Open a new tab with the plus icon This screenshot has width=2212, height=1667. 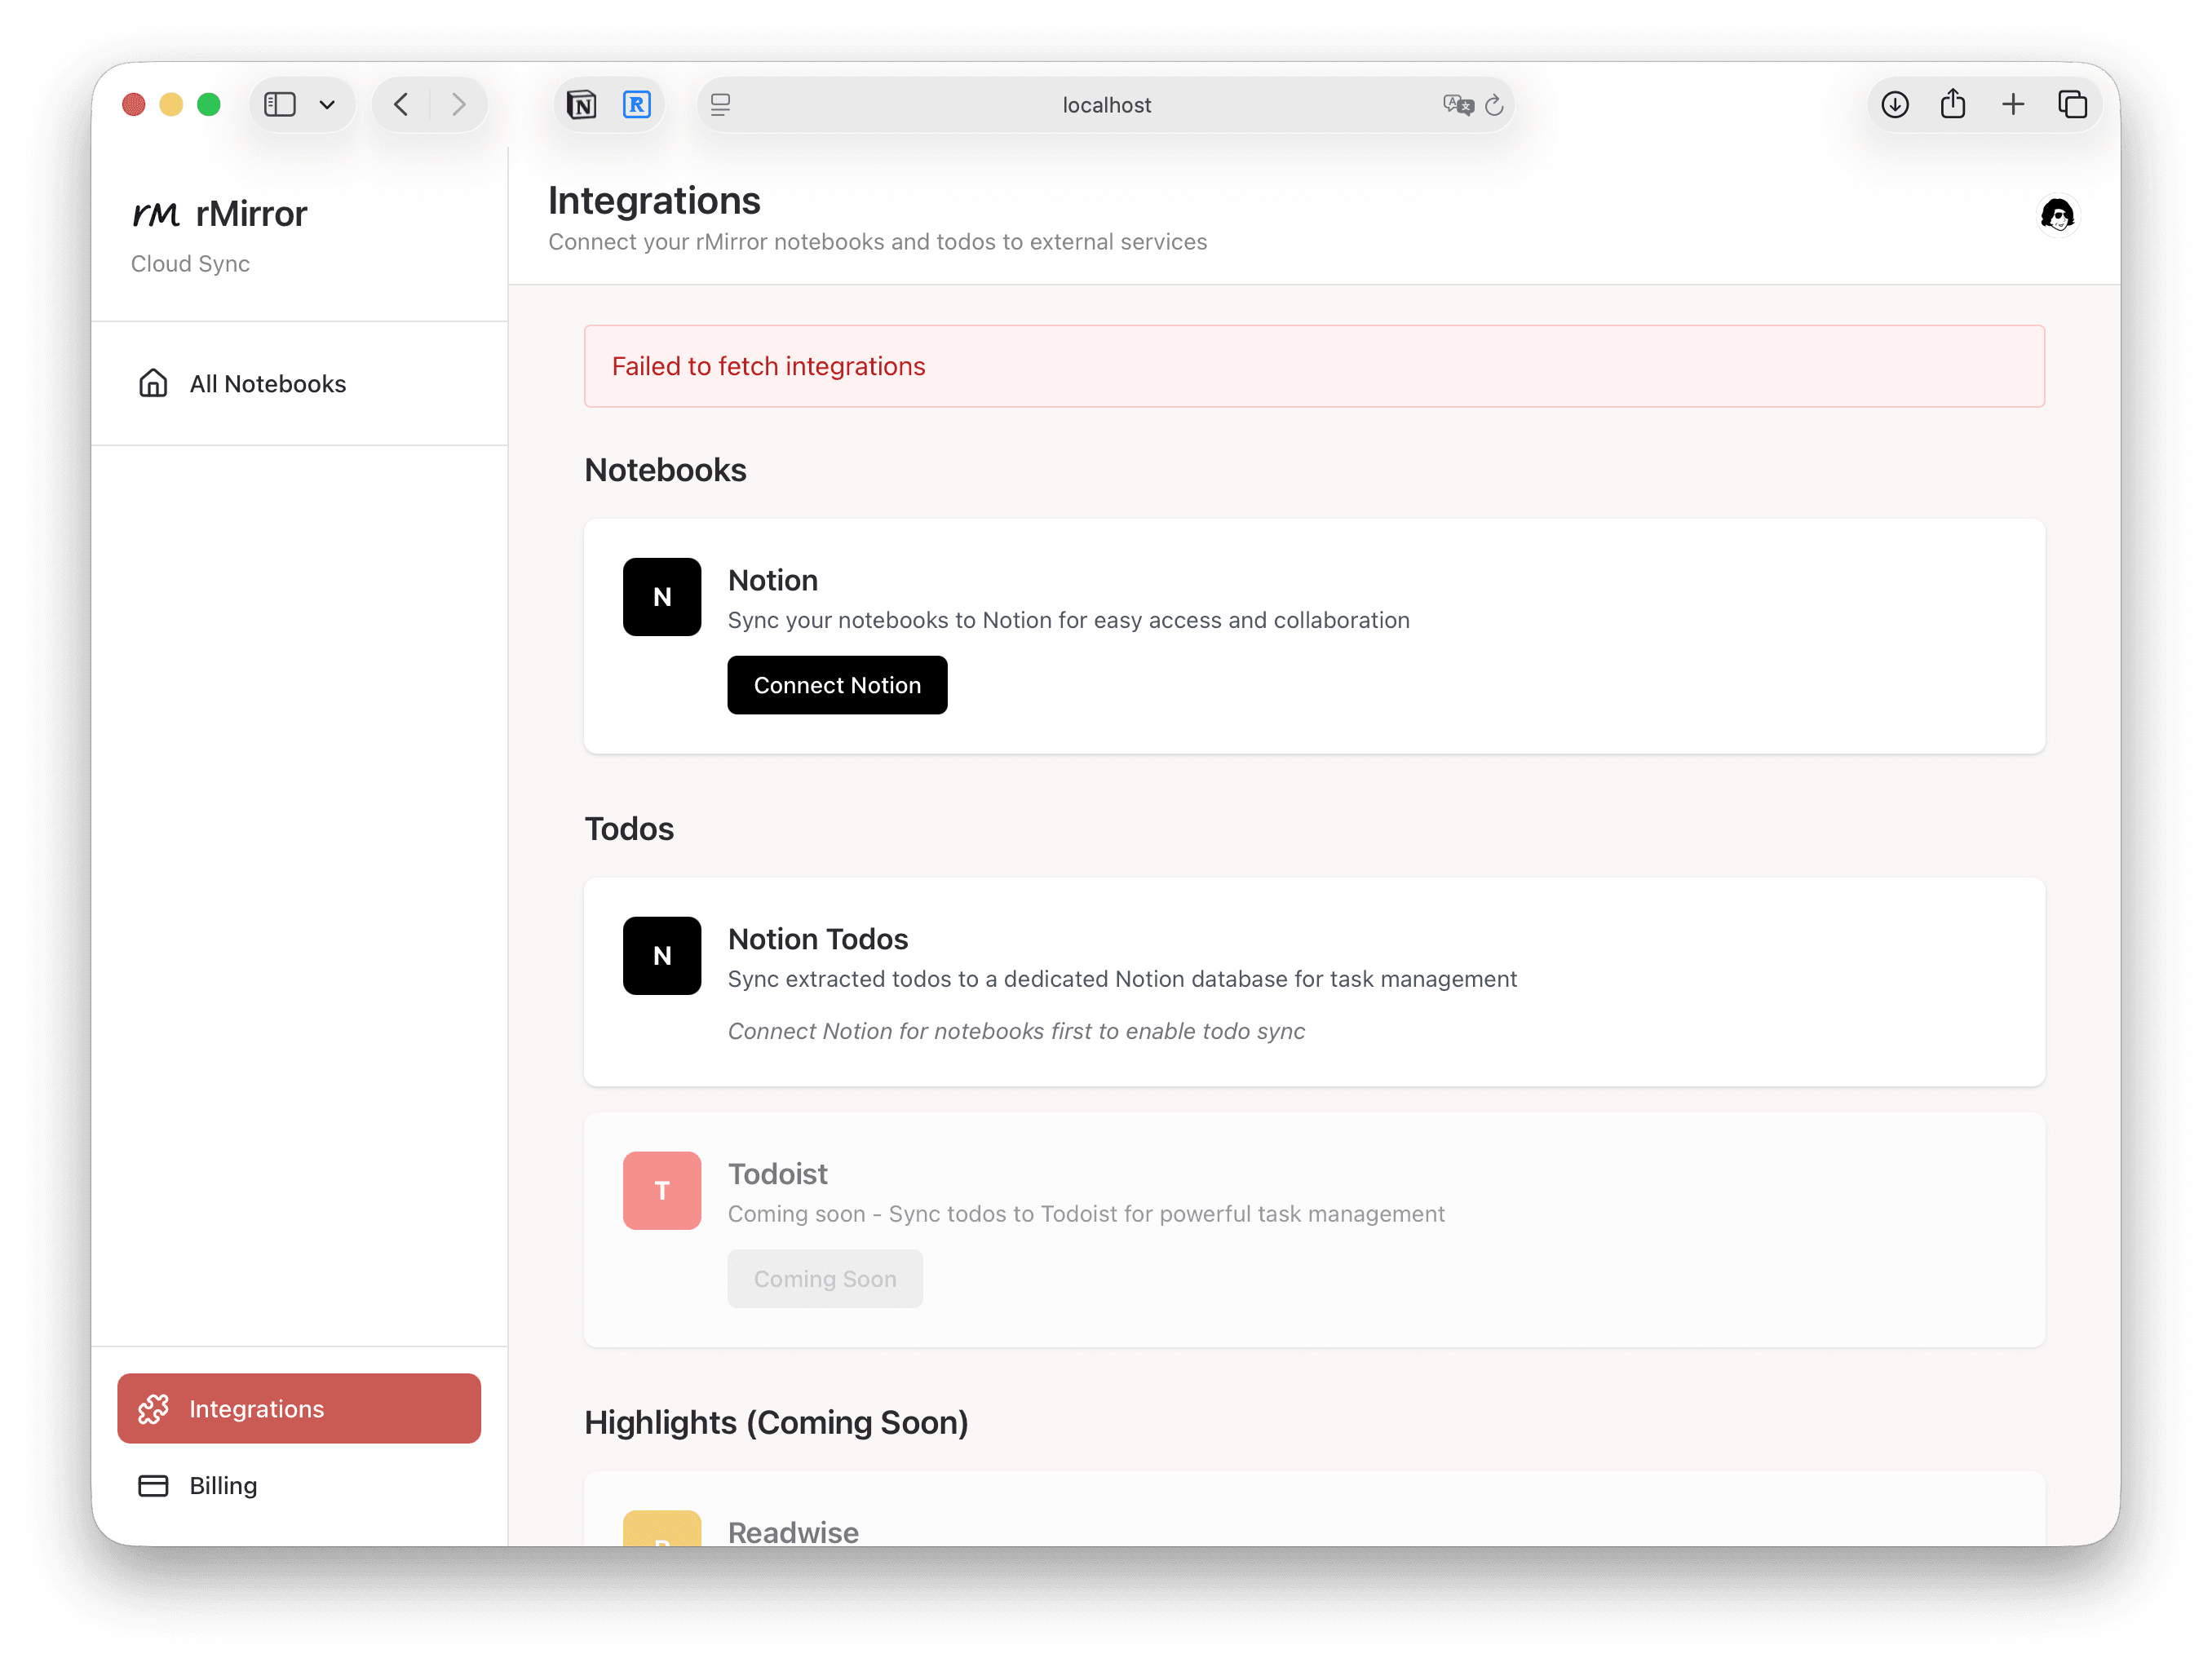pyautogui.click(x=2014, y=103)
